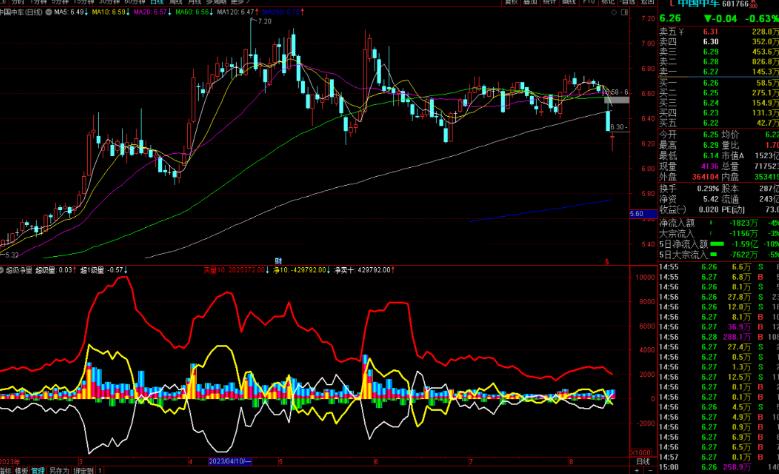Switch to the 月线 period tab

coord(194,2)
